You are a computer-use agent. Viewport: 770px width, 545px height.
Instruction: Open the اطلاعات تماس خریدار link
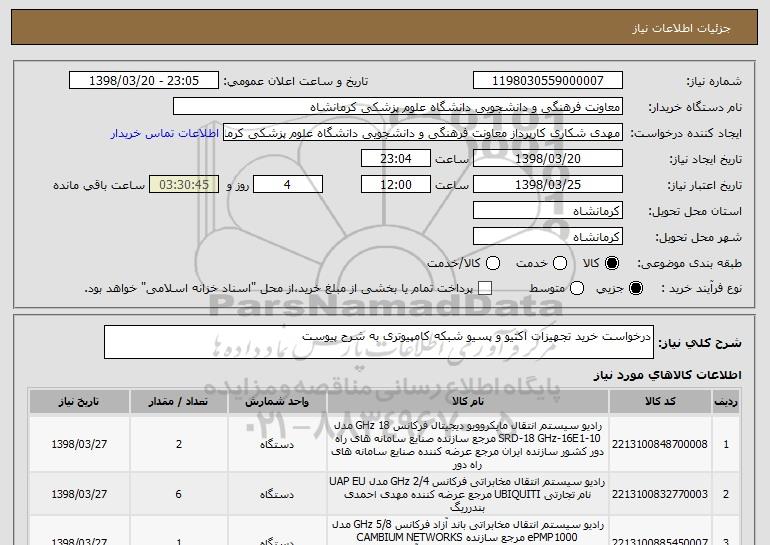click(165, 133)
